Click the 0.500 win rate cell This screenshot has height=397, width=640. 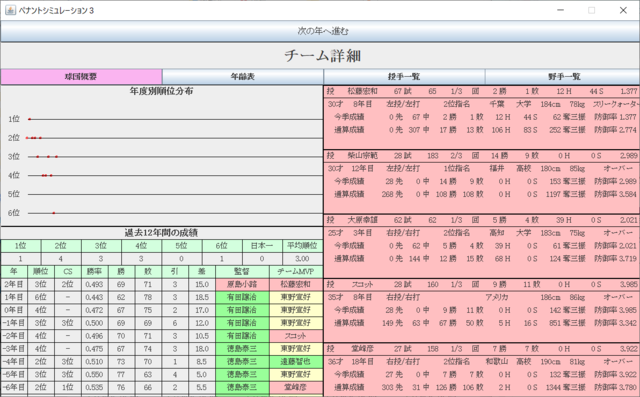point(94,323)
